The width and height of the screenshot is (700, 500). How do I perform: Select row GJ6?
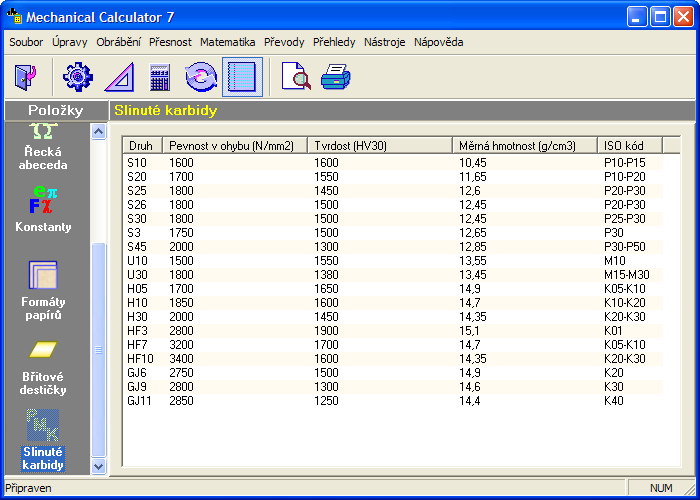pyautogui.click(x=393, y=373)
